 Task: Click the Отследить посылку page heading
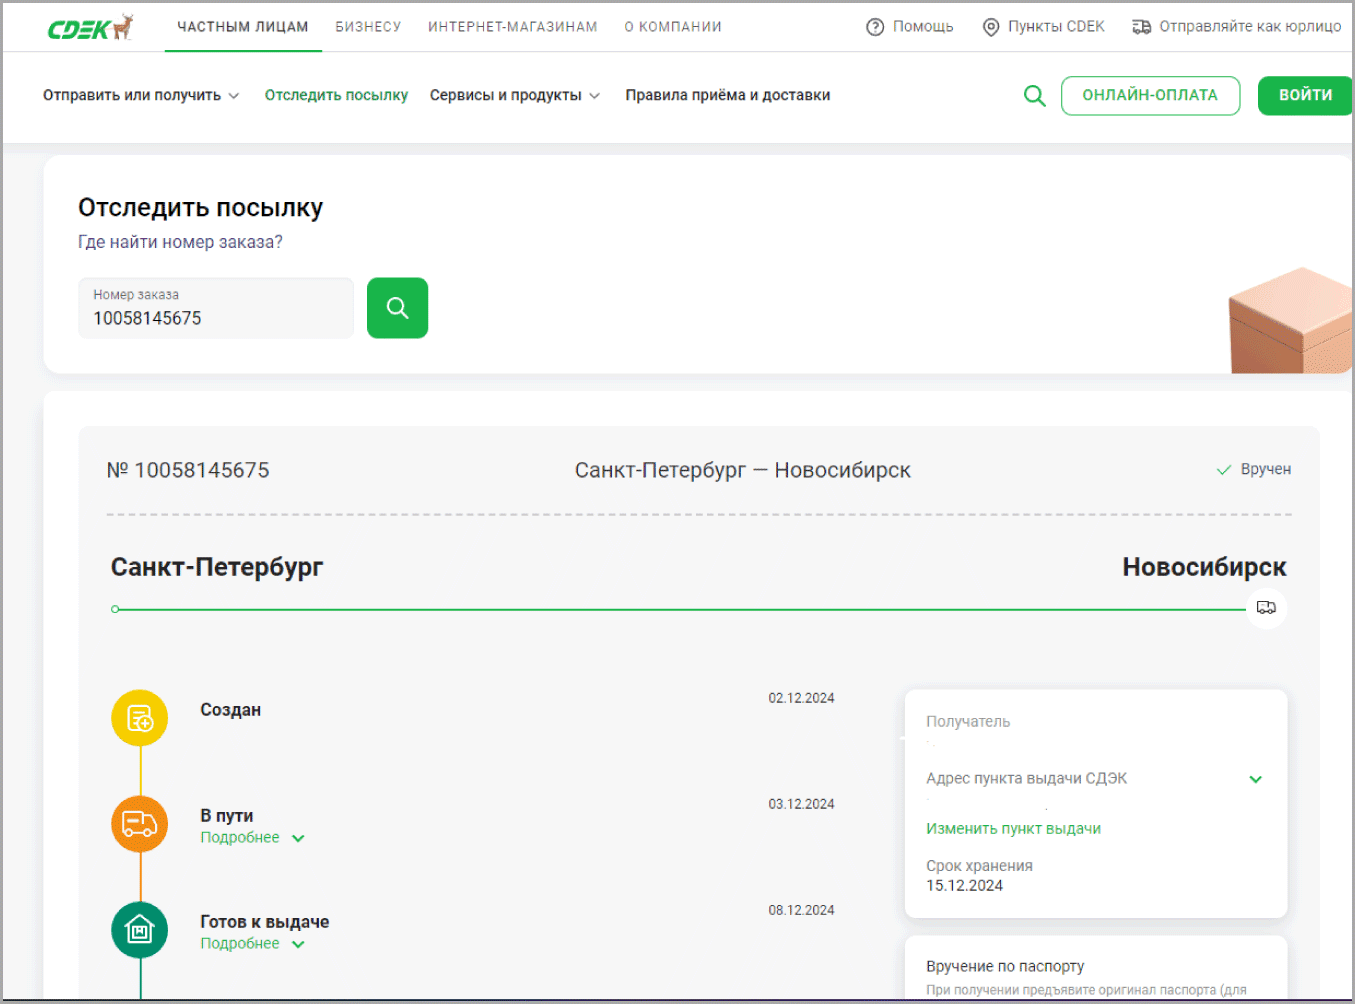(x=201, y=208)
